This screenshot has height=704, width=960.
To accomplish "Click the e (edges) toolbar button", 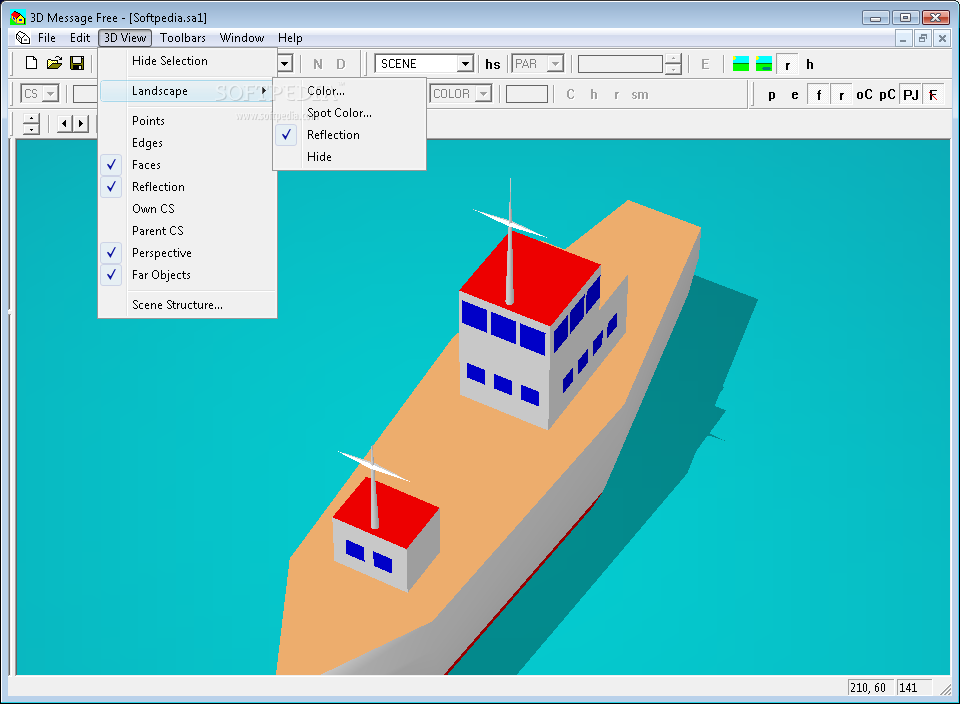I will 795,95.
